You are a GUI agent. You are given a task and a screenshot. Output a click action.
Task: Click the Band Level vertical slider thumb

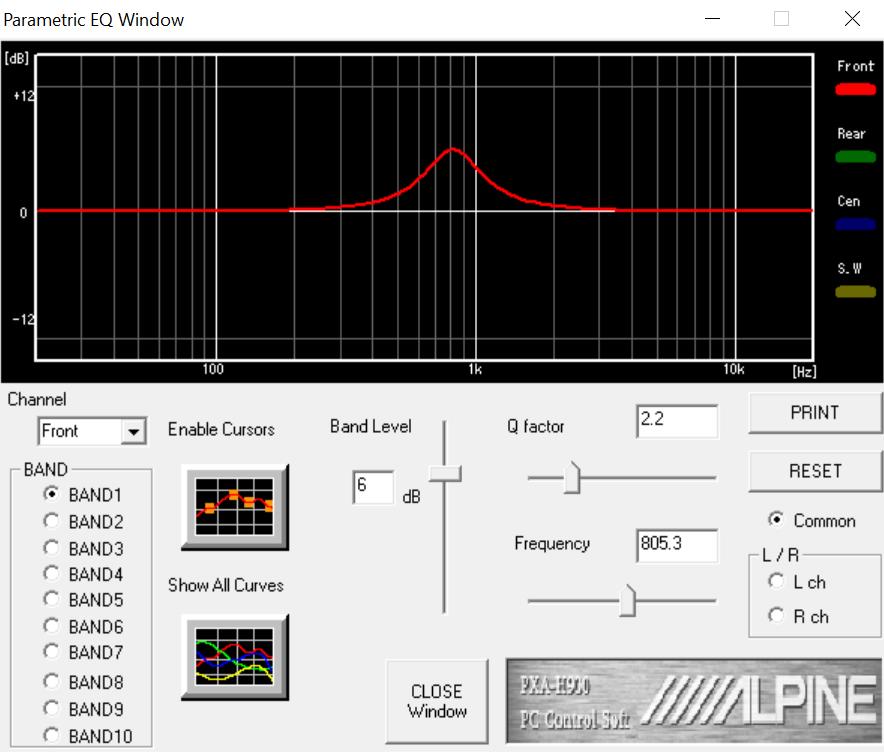coord(445,473)
